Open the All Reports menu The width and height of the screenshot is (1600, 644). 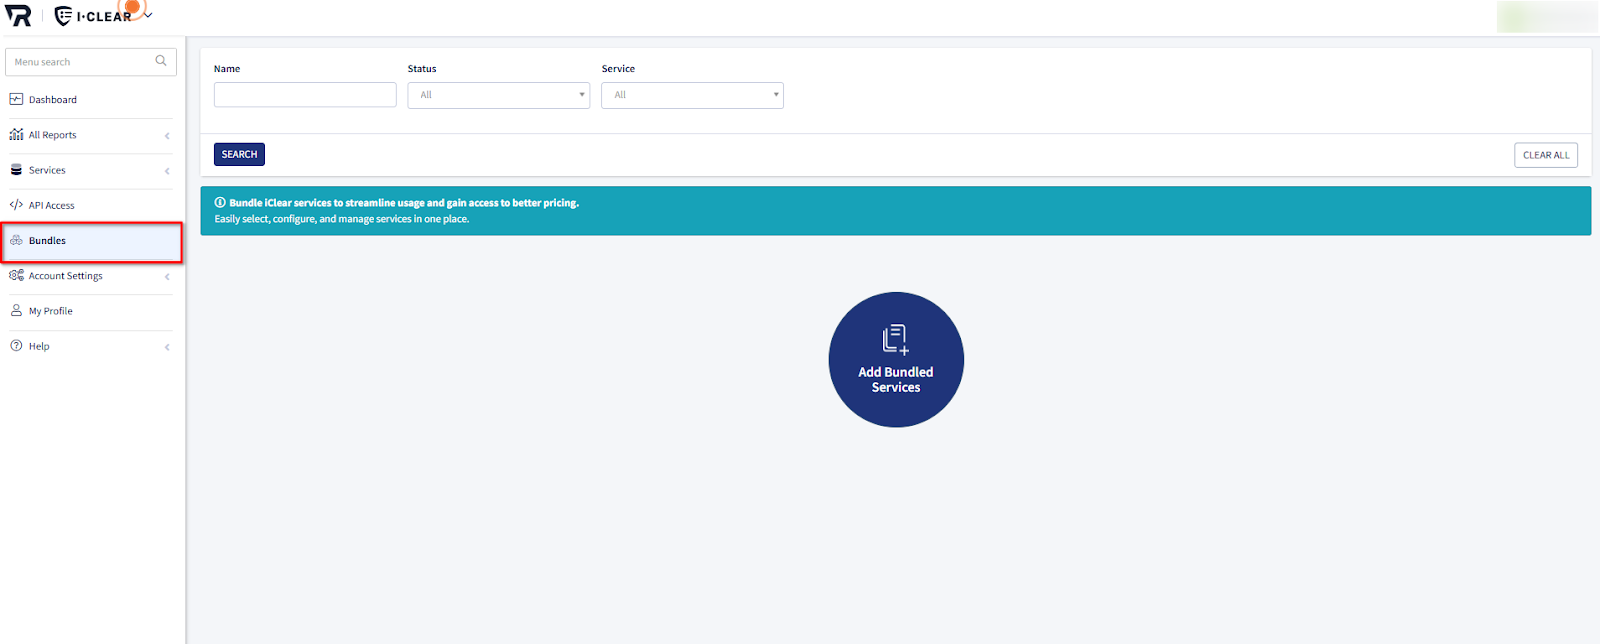tap(90, 135)
